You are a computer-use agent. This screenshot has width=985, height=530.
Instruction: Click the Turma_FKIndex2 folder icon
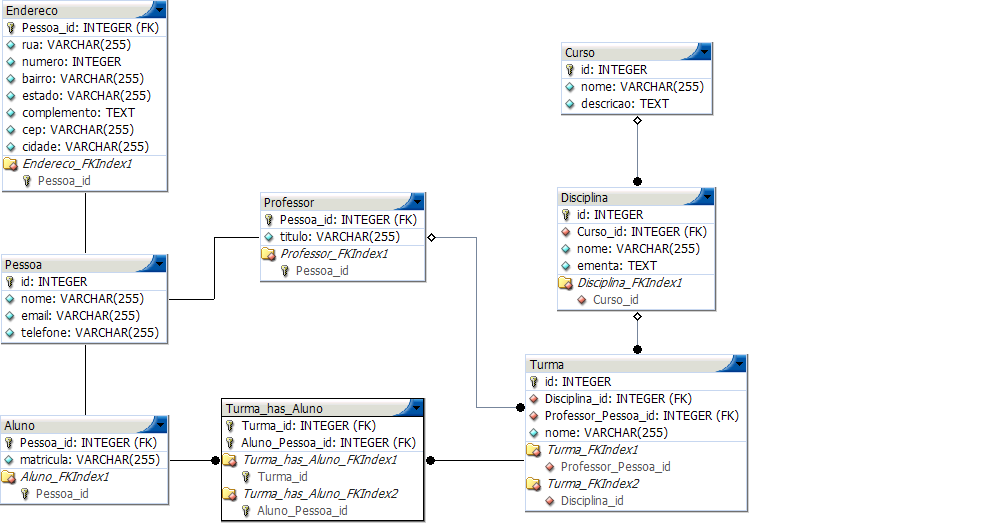[533, 484]
